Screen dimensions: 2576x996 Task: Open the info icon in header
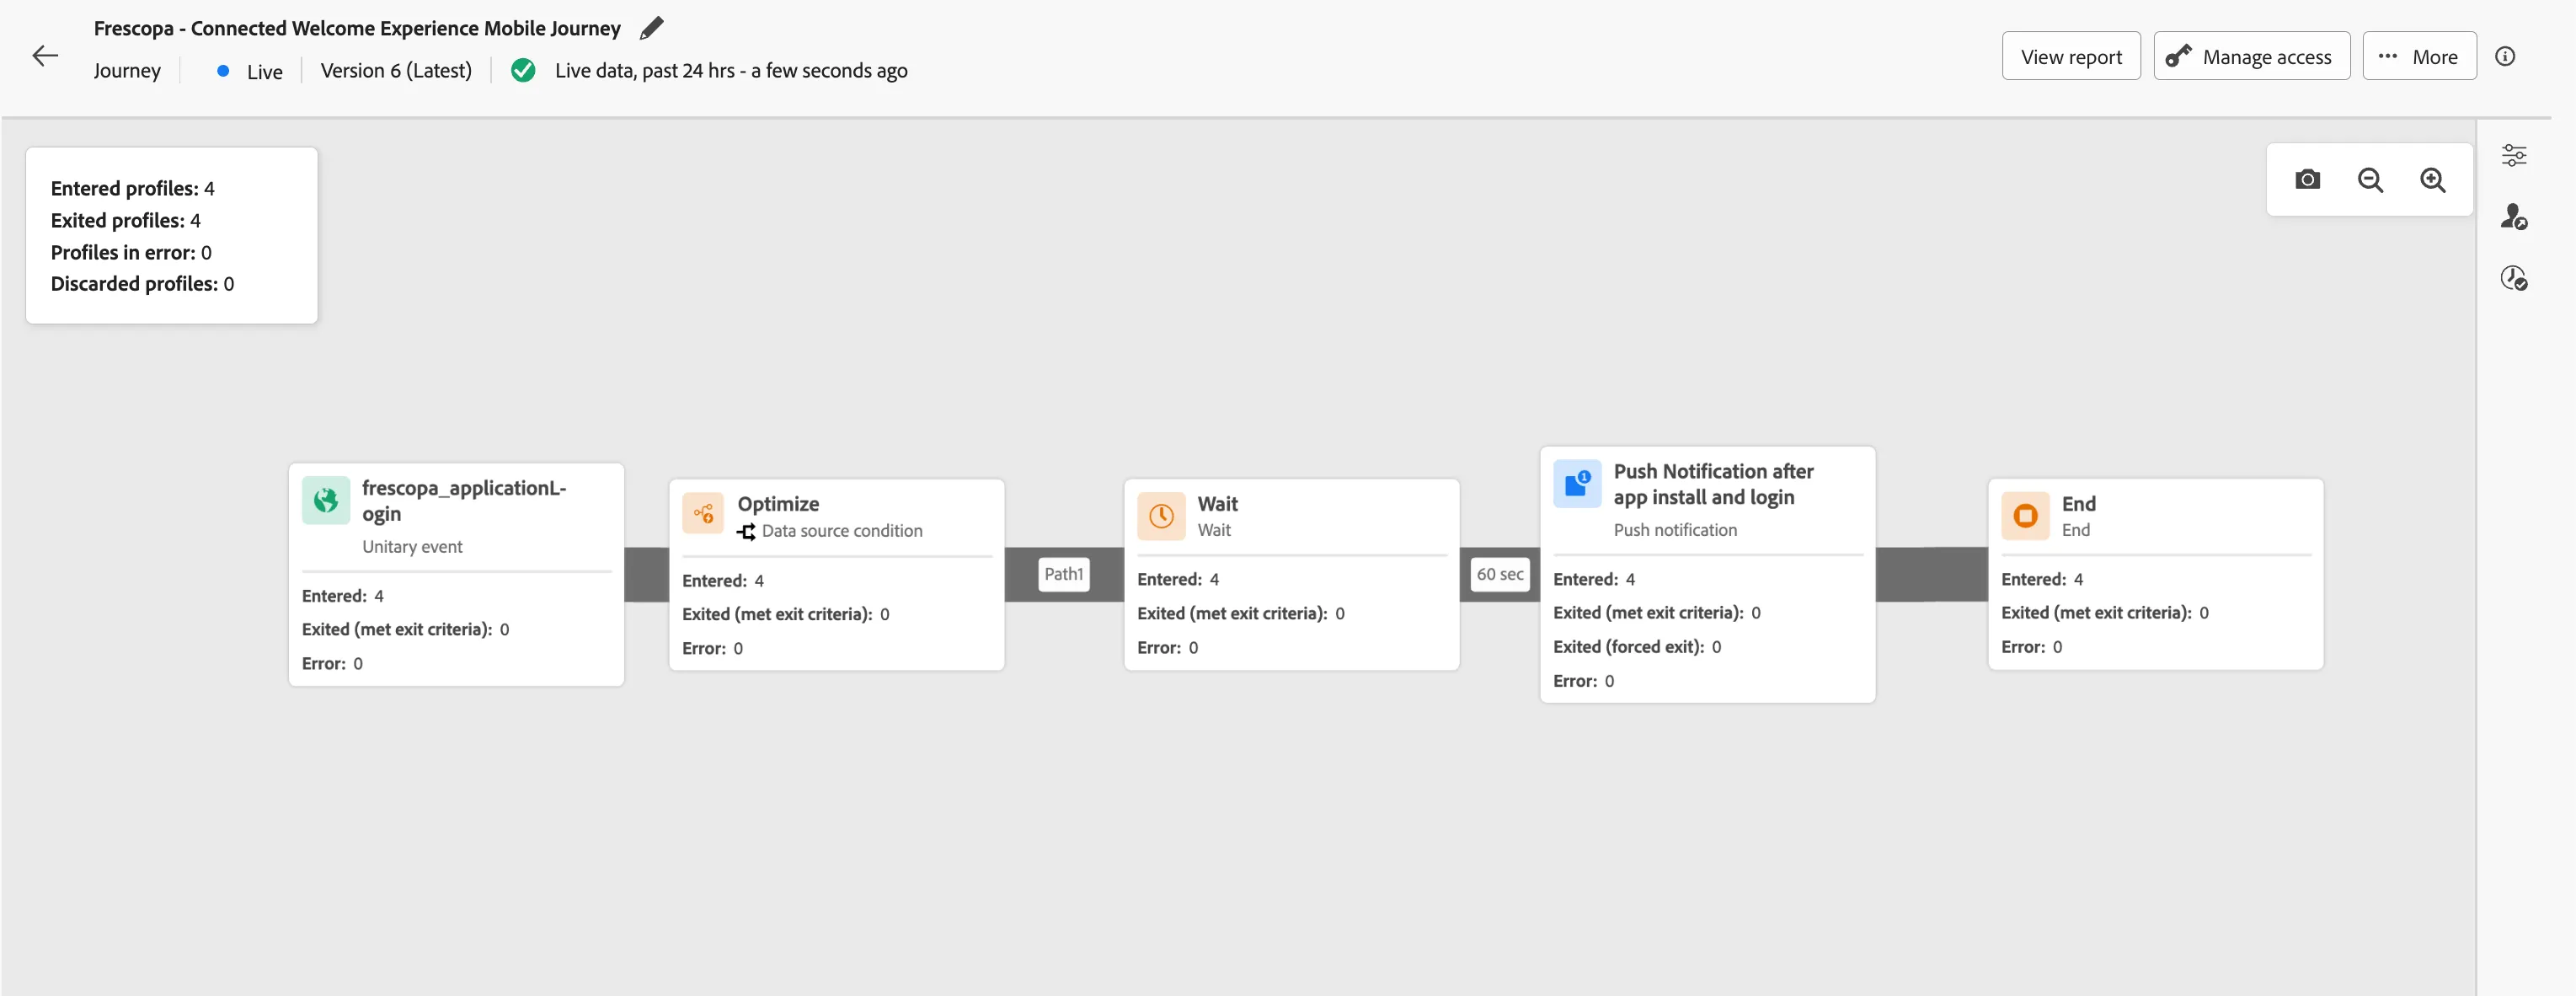[x=2504, y=56]
